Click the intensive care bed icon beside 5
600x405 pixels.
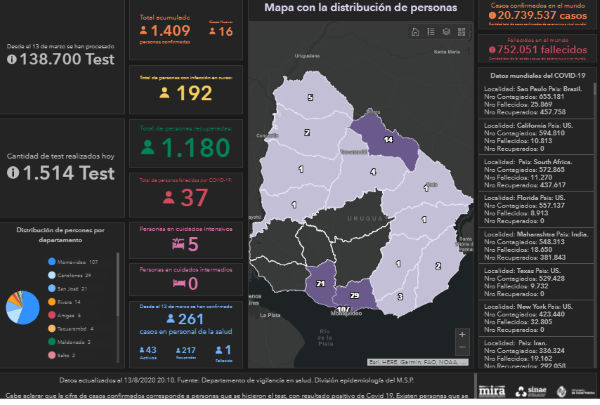[x=178, y=244]
